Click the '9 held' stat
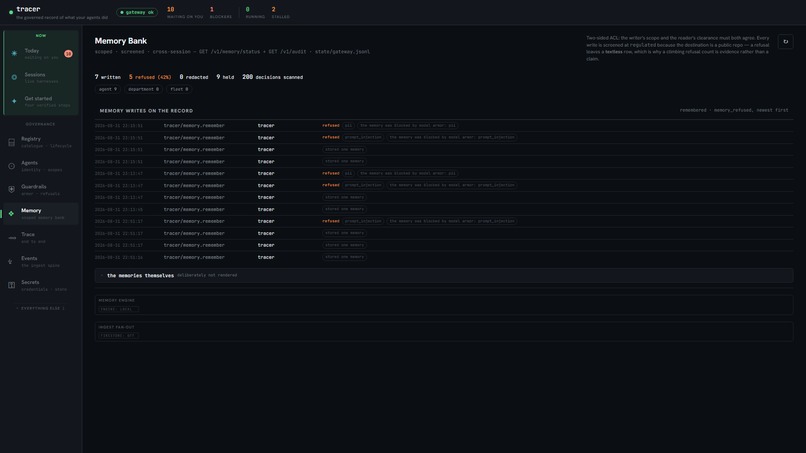This screenshot has width=806, height=453. point(225,77)
